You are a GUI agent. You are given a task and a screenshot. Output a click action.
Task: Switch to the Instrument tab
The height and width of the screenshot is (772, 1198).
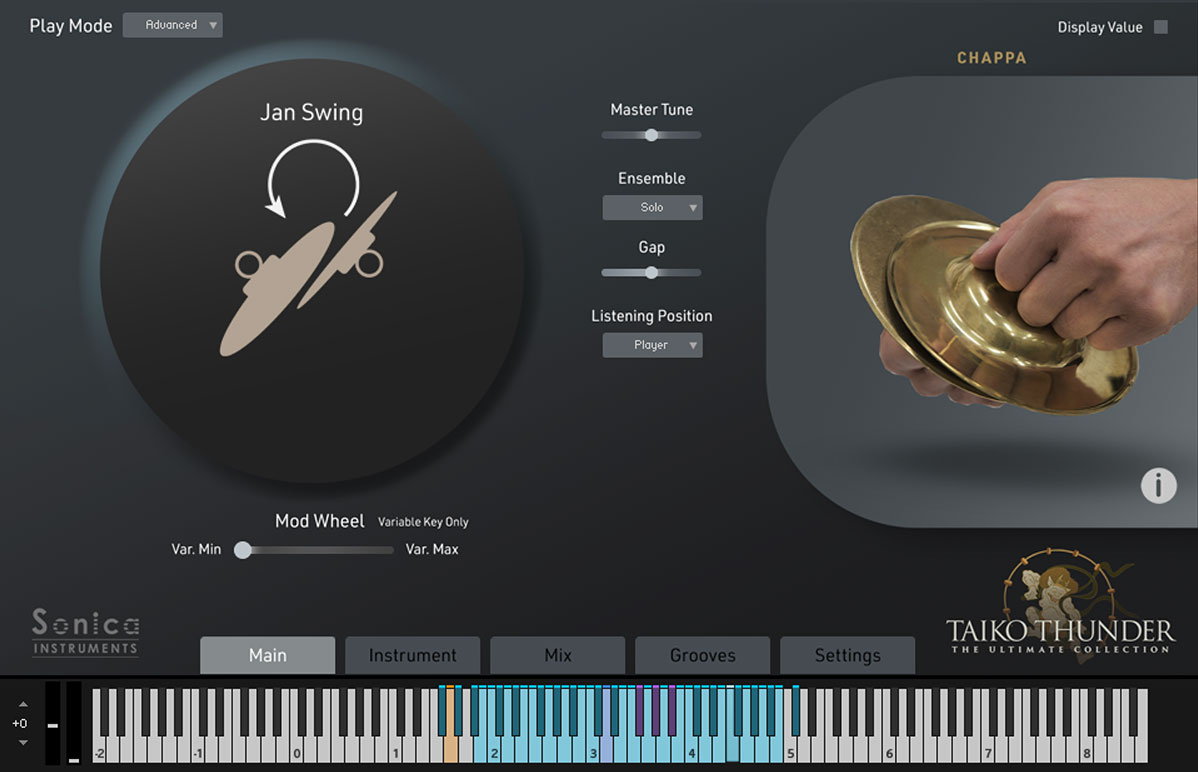(412, 655)
